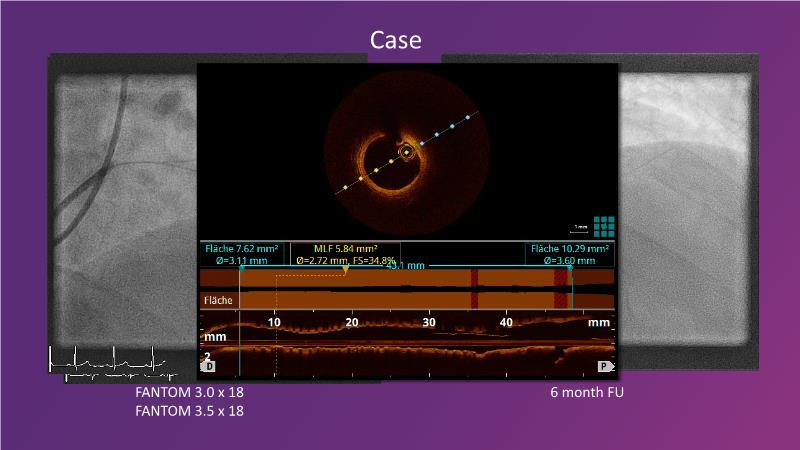
Task: Click the MLF 5.84 mm² measurement box
Action: (345, 253)
